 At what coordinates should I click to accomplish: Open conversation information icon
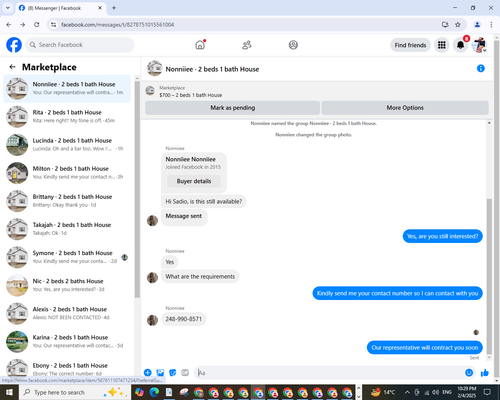pos(481,68)
